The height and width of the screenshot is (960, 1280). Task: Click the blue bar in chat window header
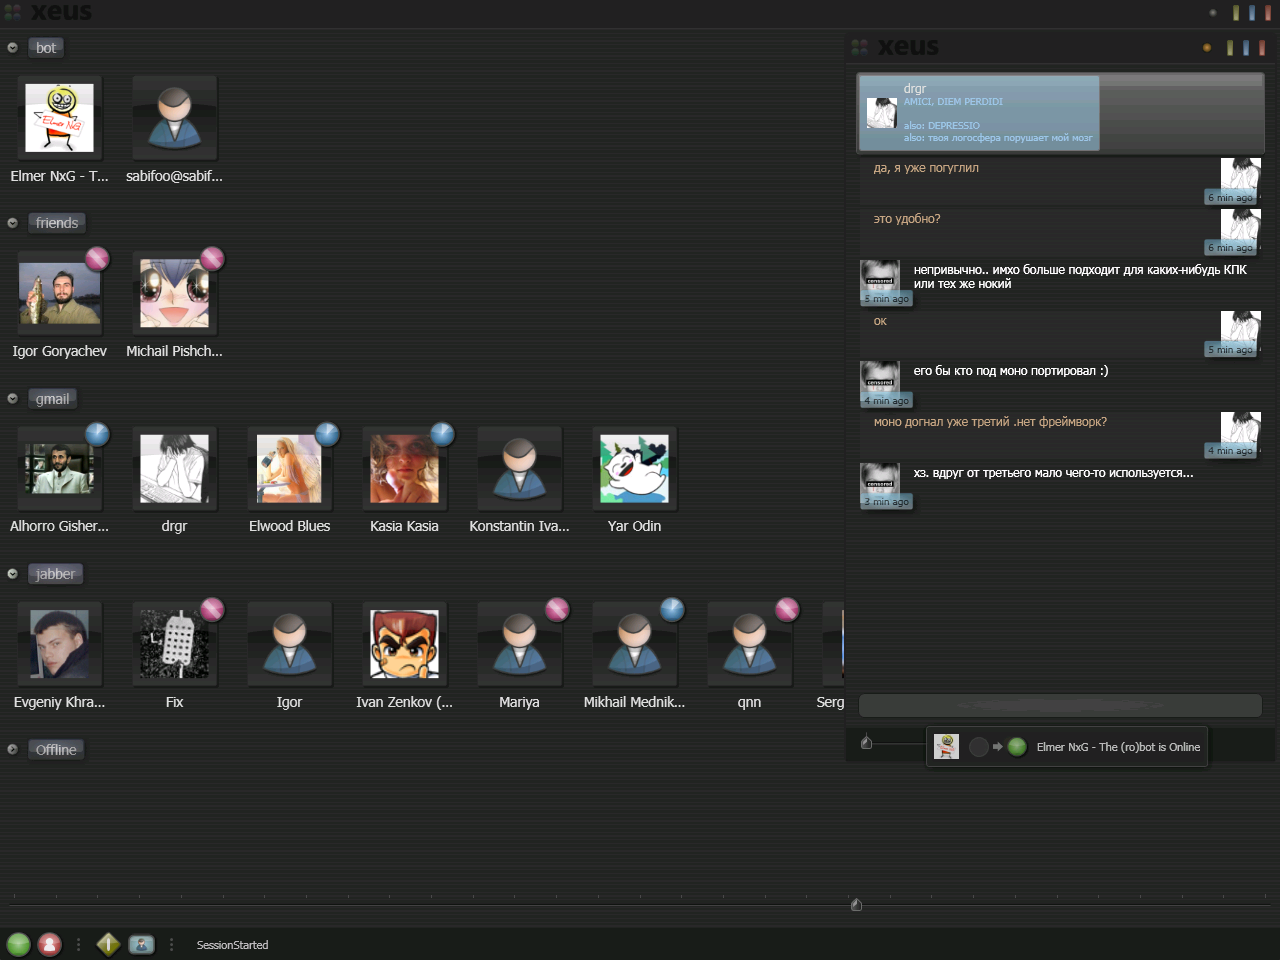(1246, 48)
